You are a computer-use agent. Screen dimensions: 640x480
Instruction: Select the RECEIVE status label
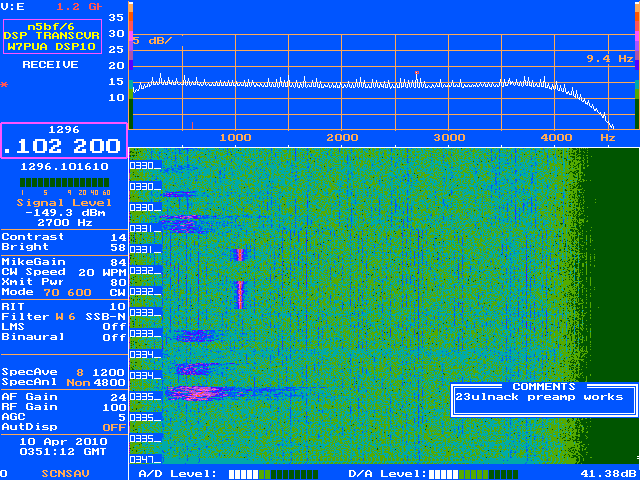click(x=50, y=64)
